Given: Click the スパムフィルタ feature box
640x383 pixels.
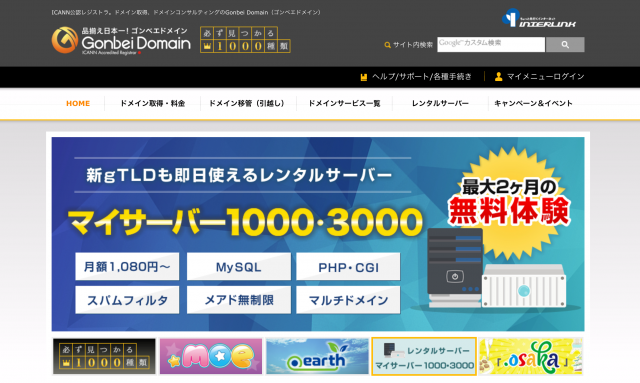Looking at the screenshot, I should [x=127, y=300].
